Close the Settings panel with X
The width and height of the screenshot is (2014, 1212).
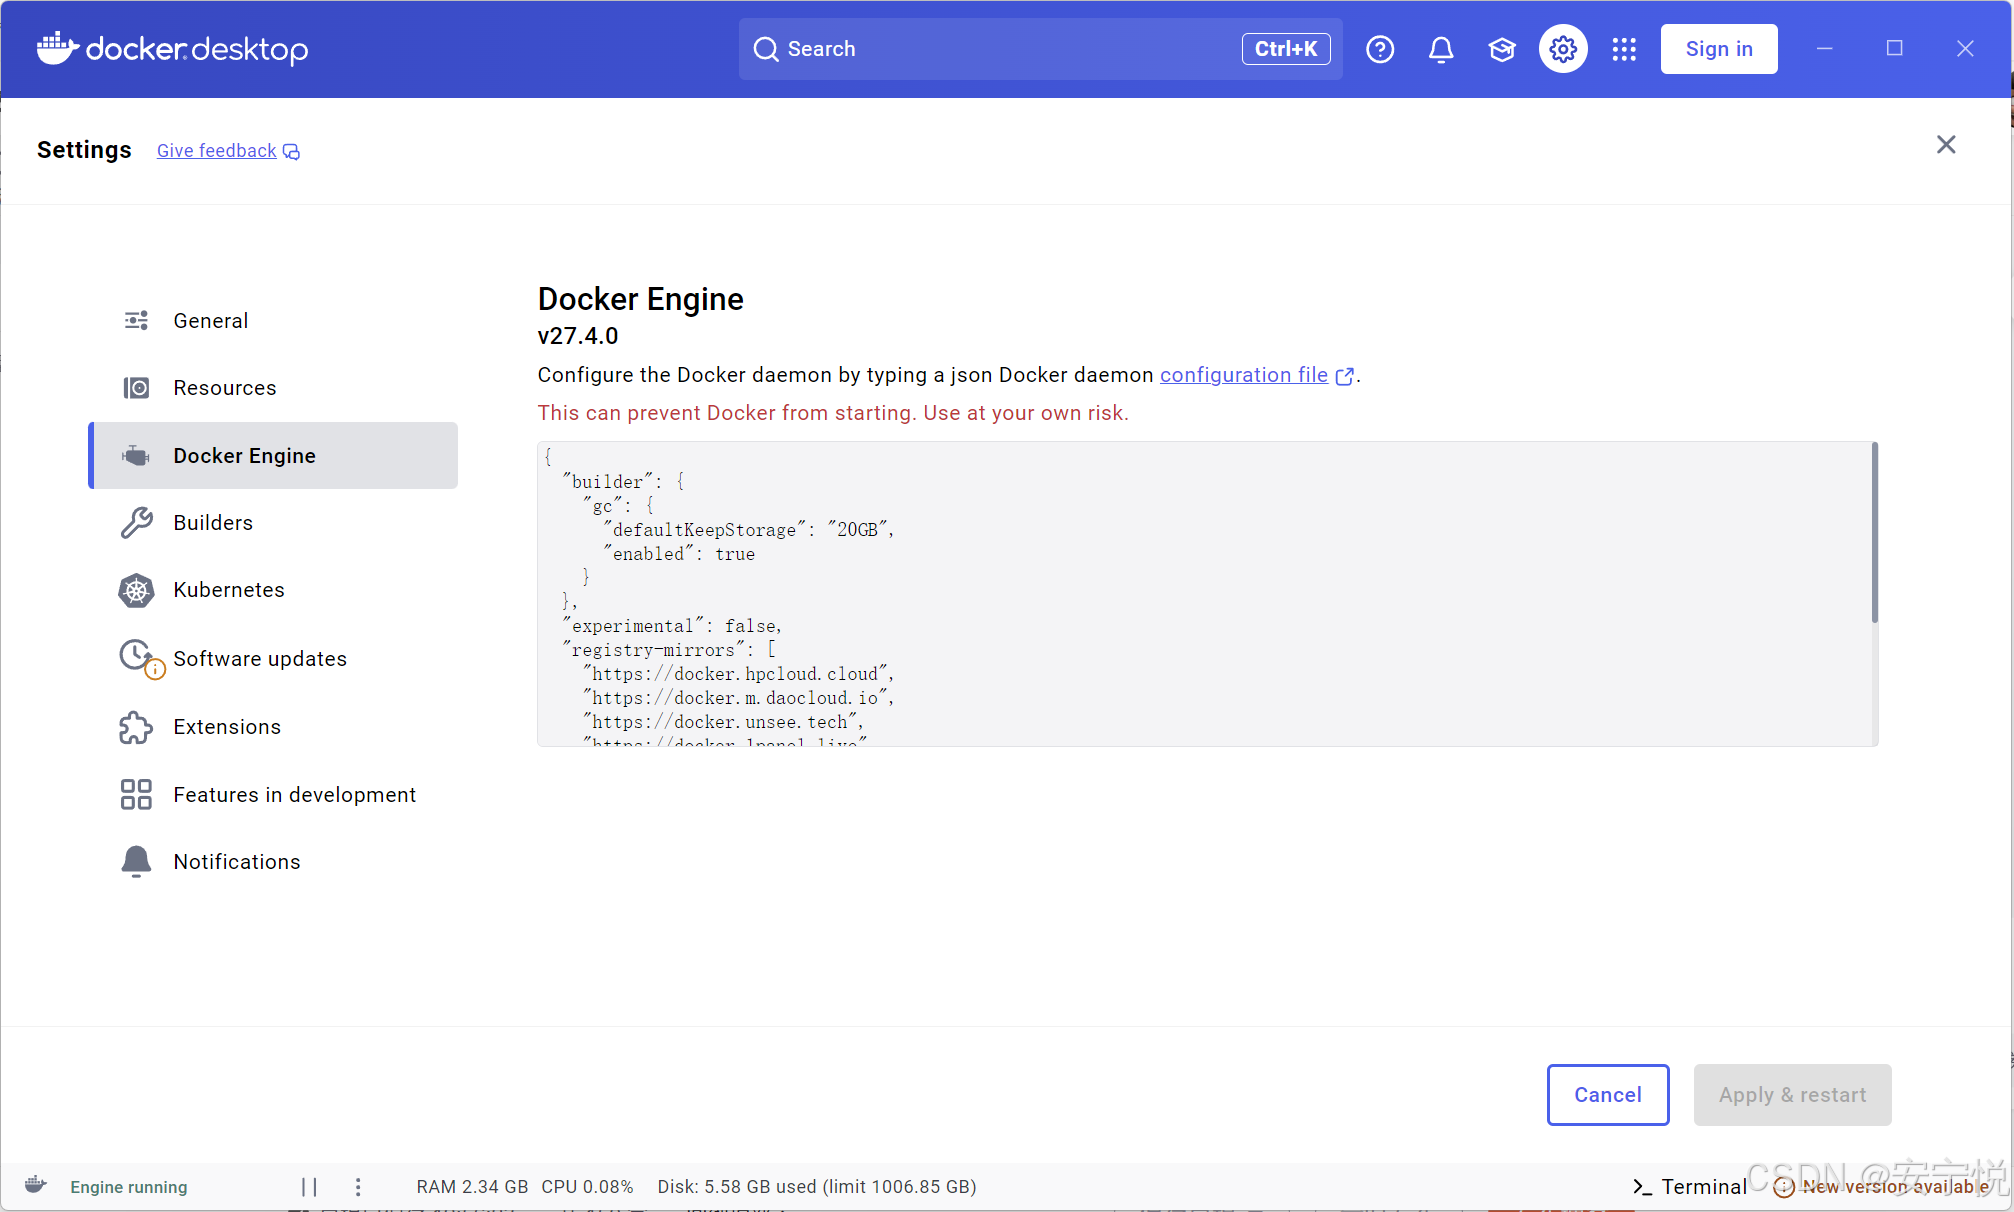(x=1946, y=145)
